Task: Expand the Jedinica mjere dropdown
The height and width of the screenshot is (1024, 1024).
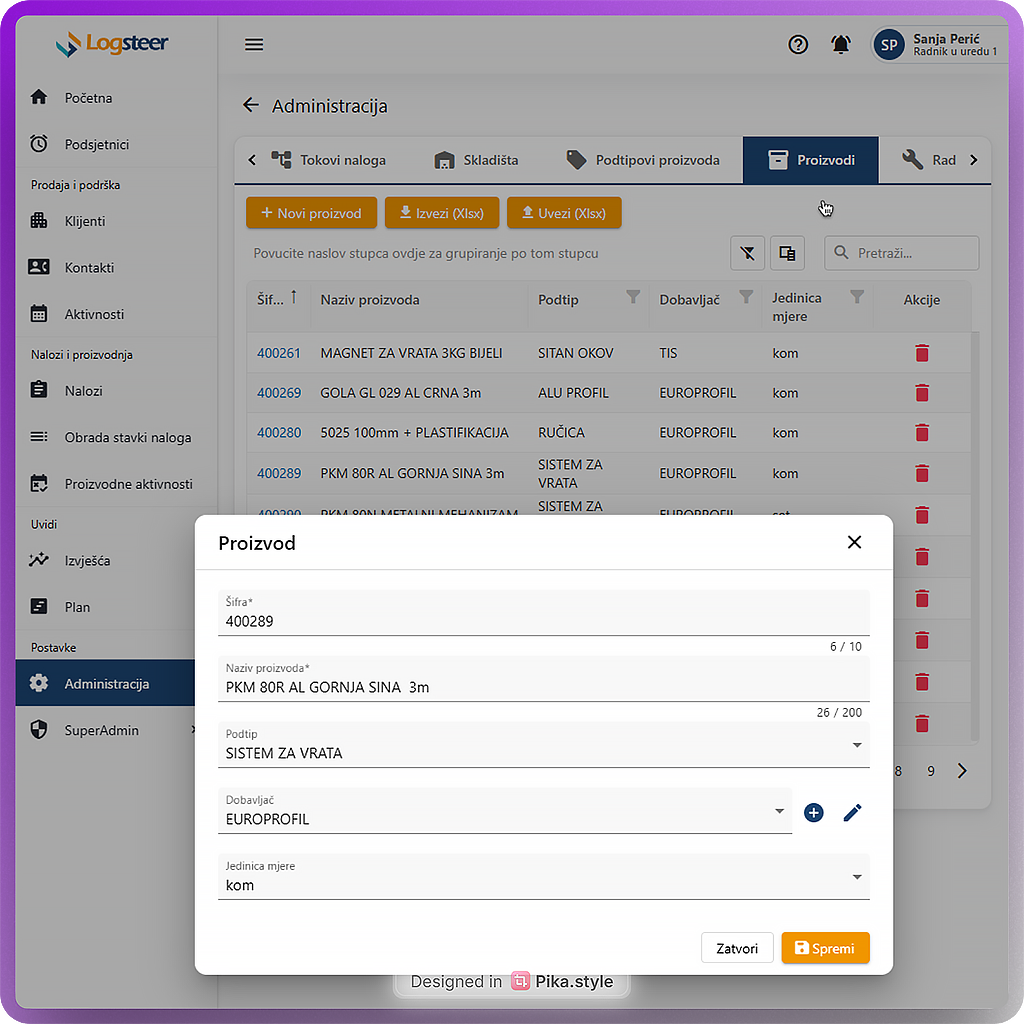Action: [x=856, y=877]
